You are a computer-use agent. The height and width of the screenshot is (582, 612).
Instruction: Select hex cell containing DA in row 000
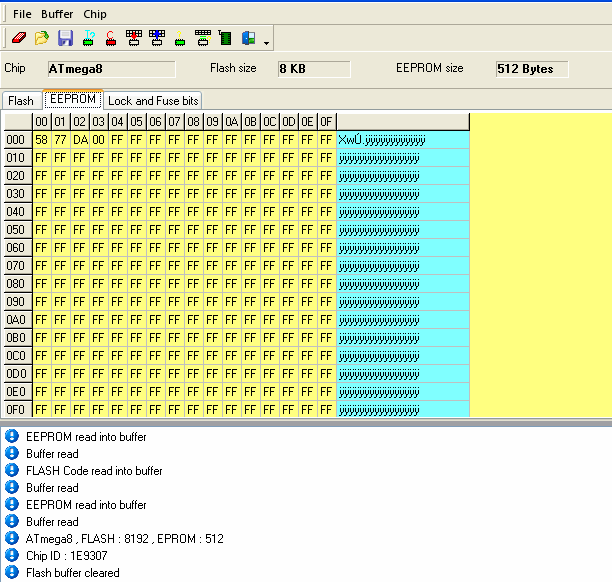[80, 140]
